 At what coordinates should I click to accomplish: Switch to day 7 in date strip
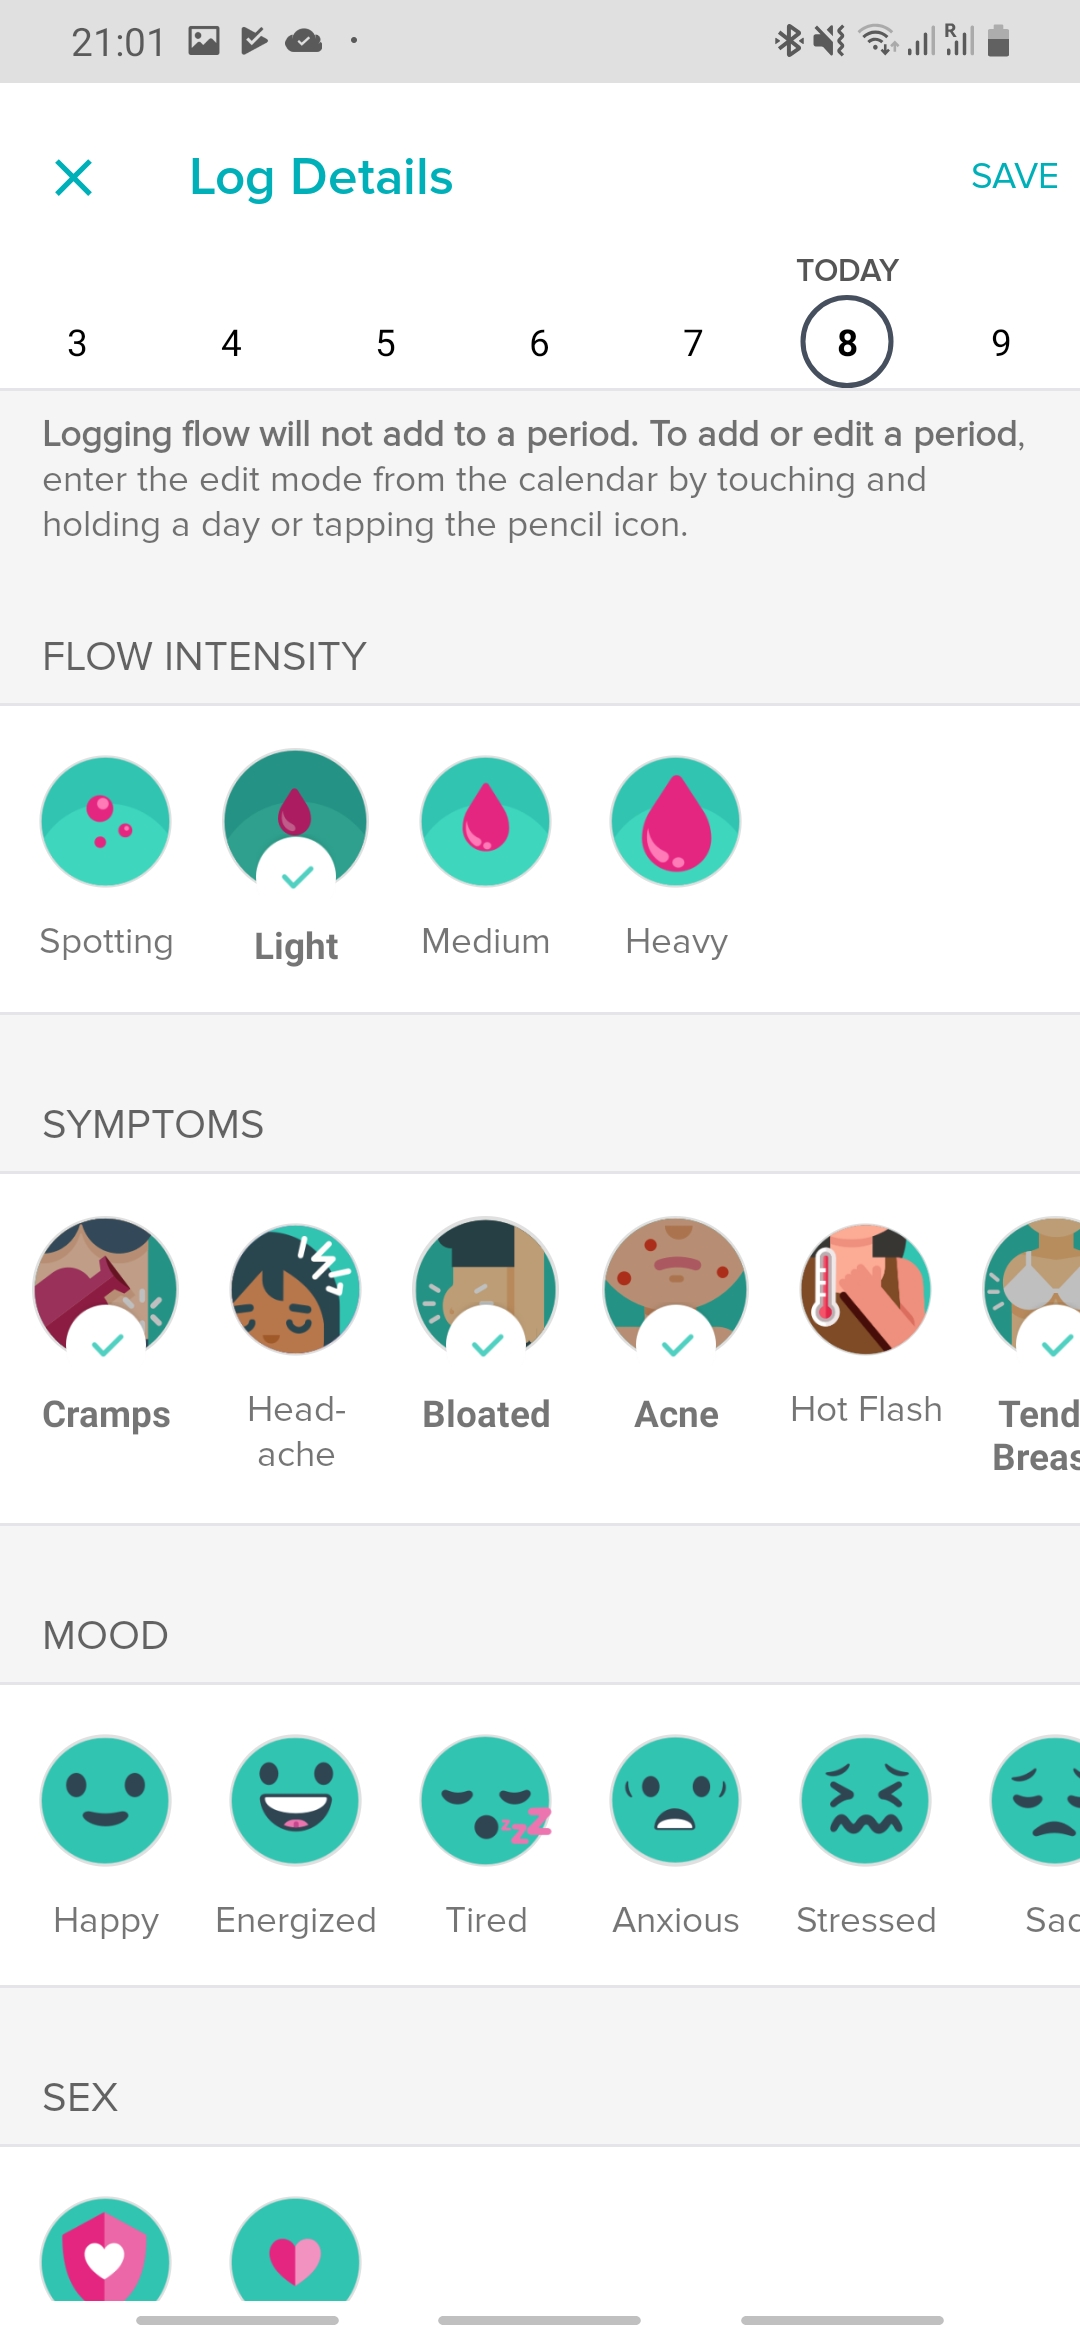tap(693, 343)
